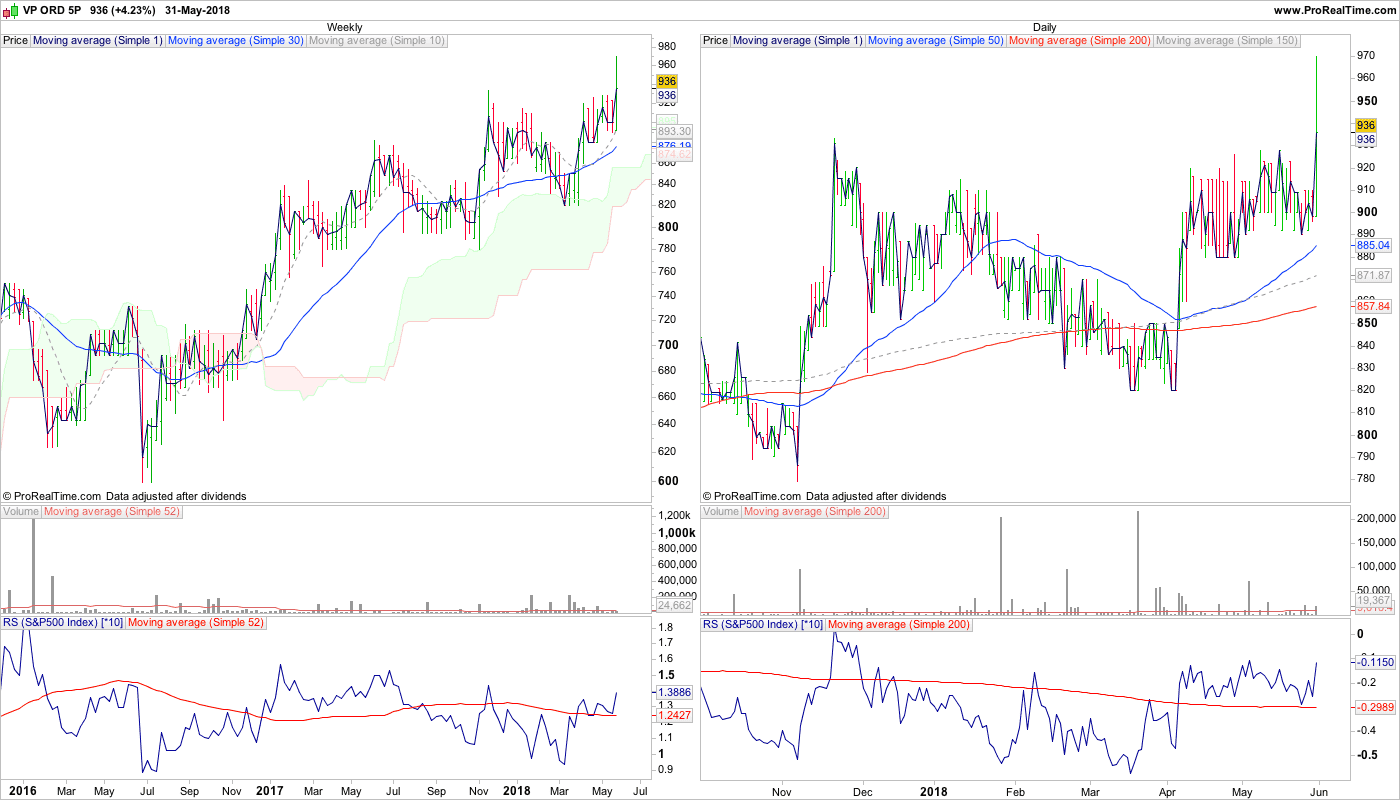
Task: Click the 936 (+4.23%) quote in the header
Action: (121, 10)
